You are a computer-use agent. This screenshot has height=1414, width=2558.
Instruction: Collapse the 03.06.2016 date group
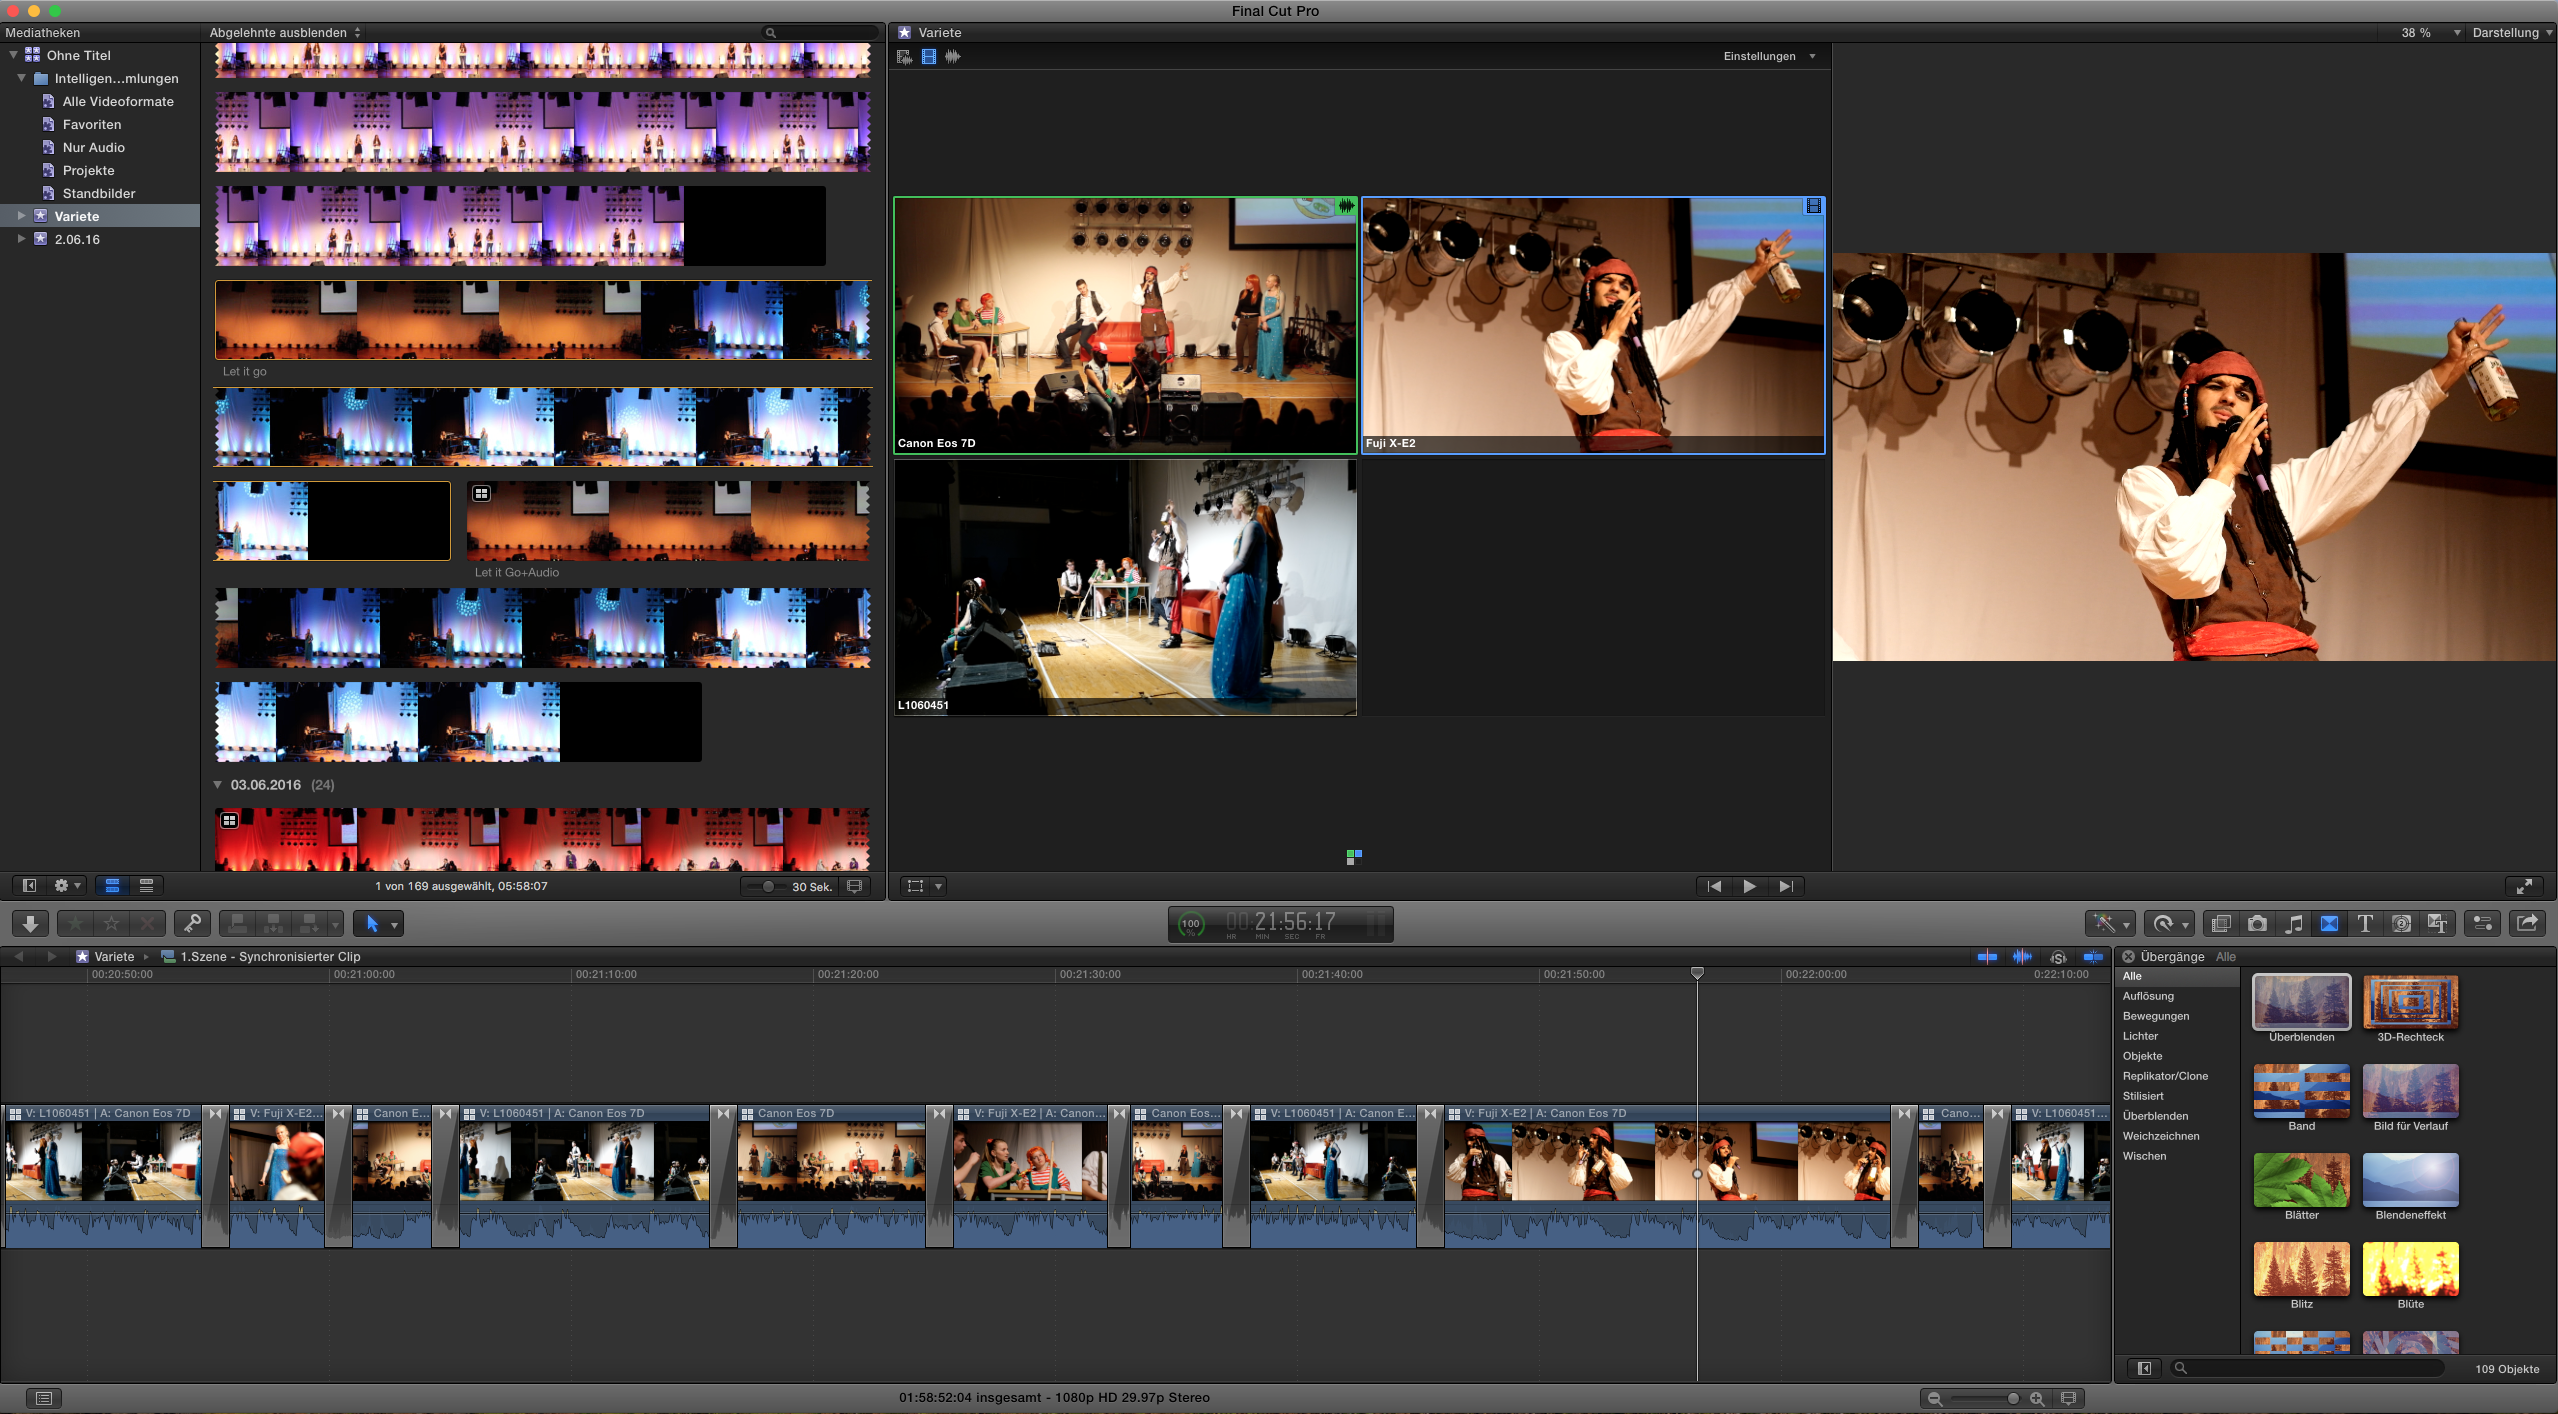pyautogui.click(x=218, y=785)
